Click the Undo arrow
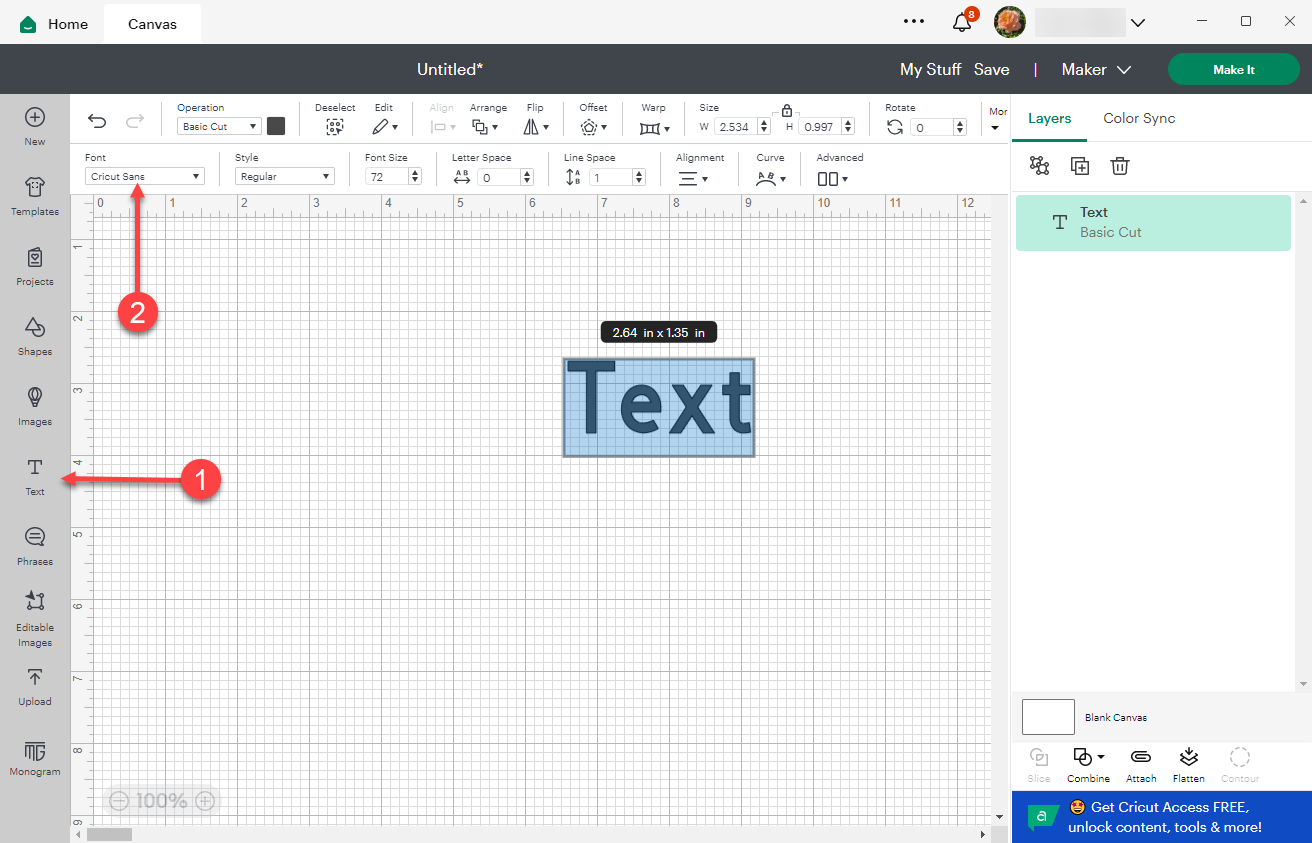The image size is (1312, 843). pyautogui.click(x=96, y=120)
